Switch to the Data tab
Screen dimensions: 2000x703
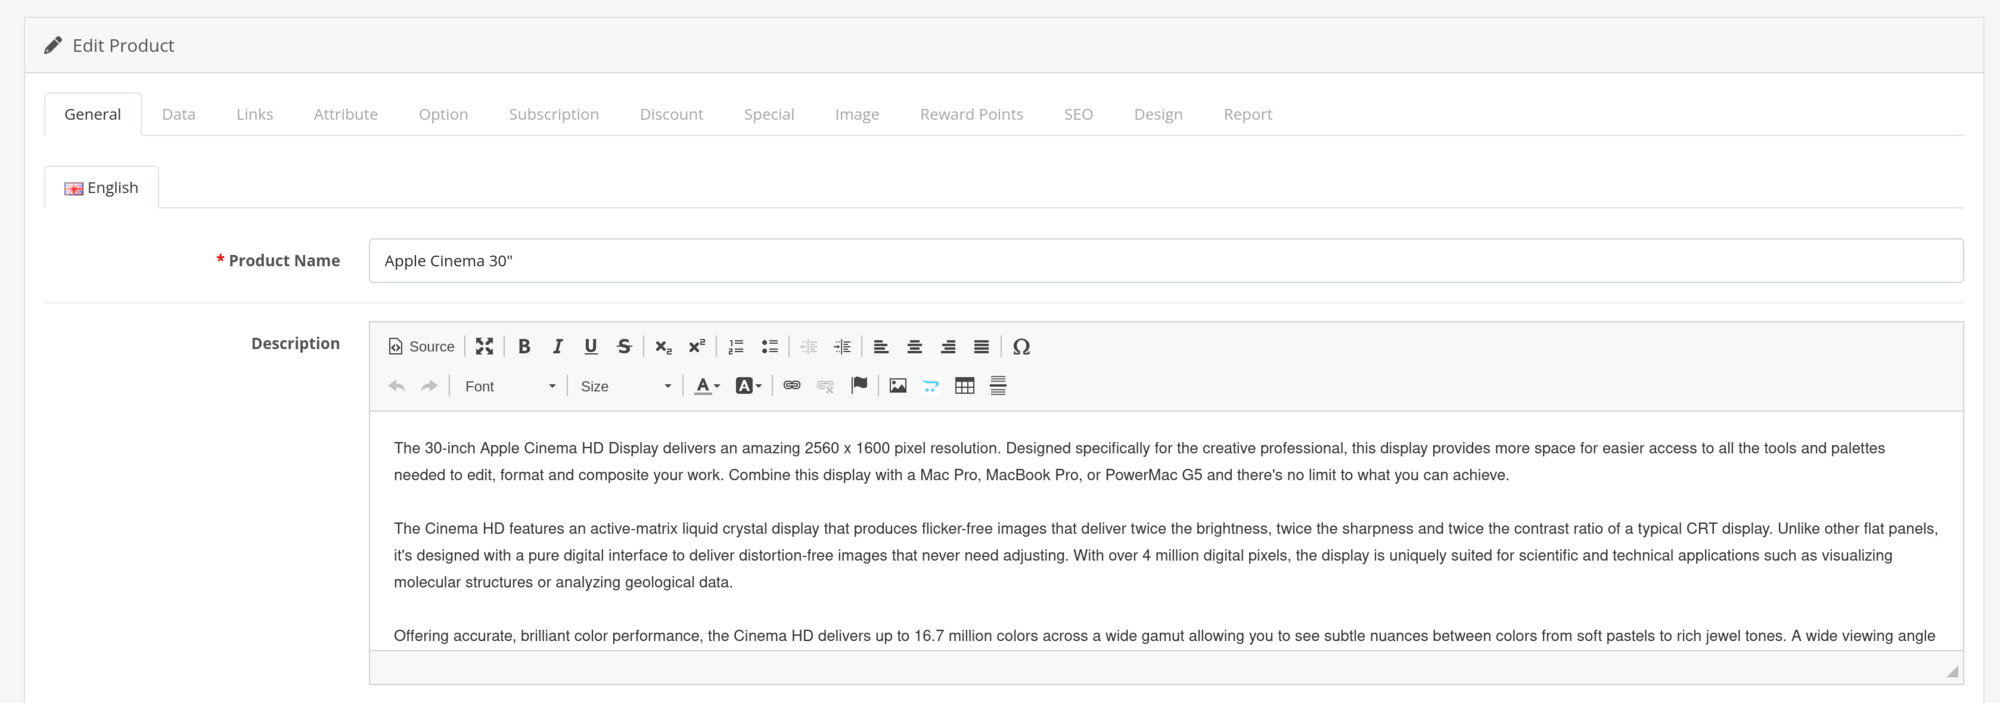pyautogui.click(x=179, y=114)
